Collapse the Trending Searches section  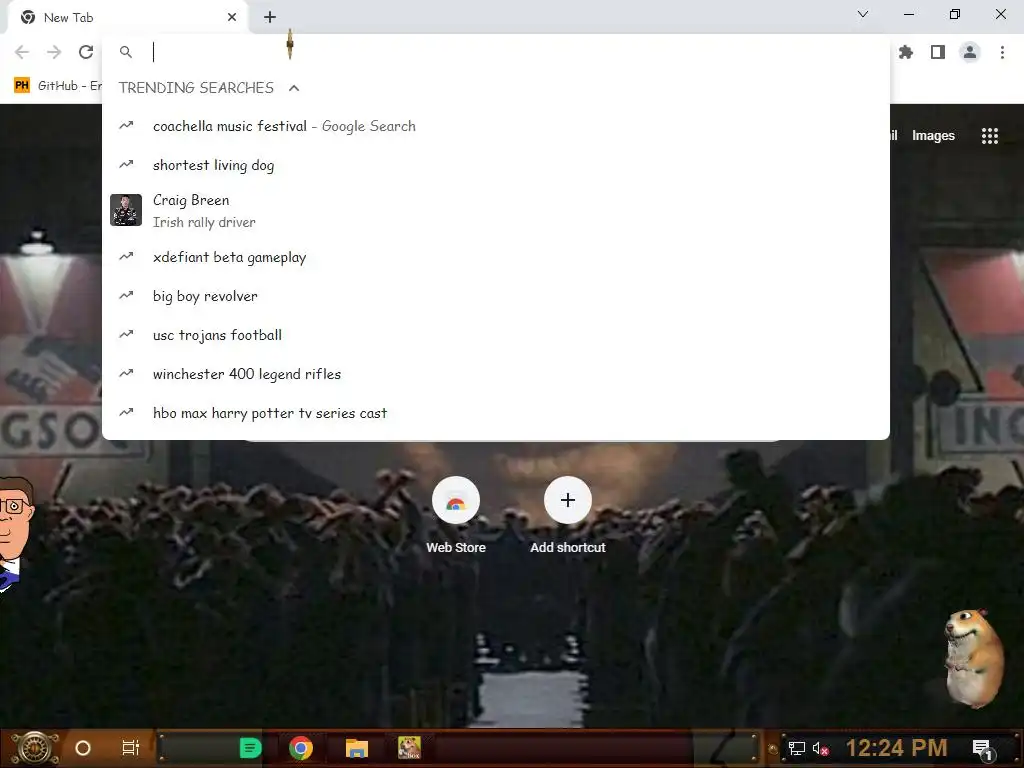pos(294,88)
